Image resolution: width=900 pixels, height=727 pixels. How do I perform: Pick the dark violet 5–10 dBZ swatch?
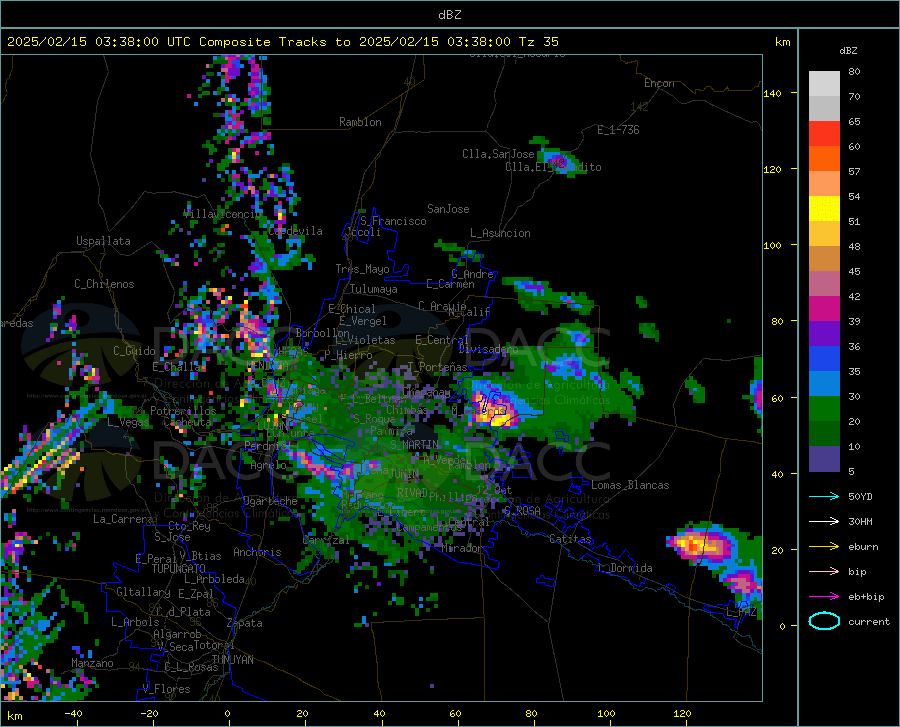pos(824,458)
